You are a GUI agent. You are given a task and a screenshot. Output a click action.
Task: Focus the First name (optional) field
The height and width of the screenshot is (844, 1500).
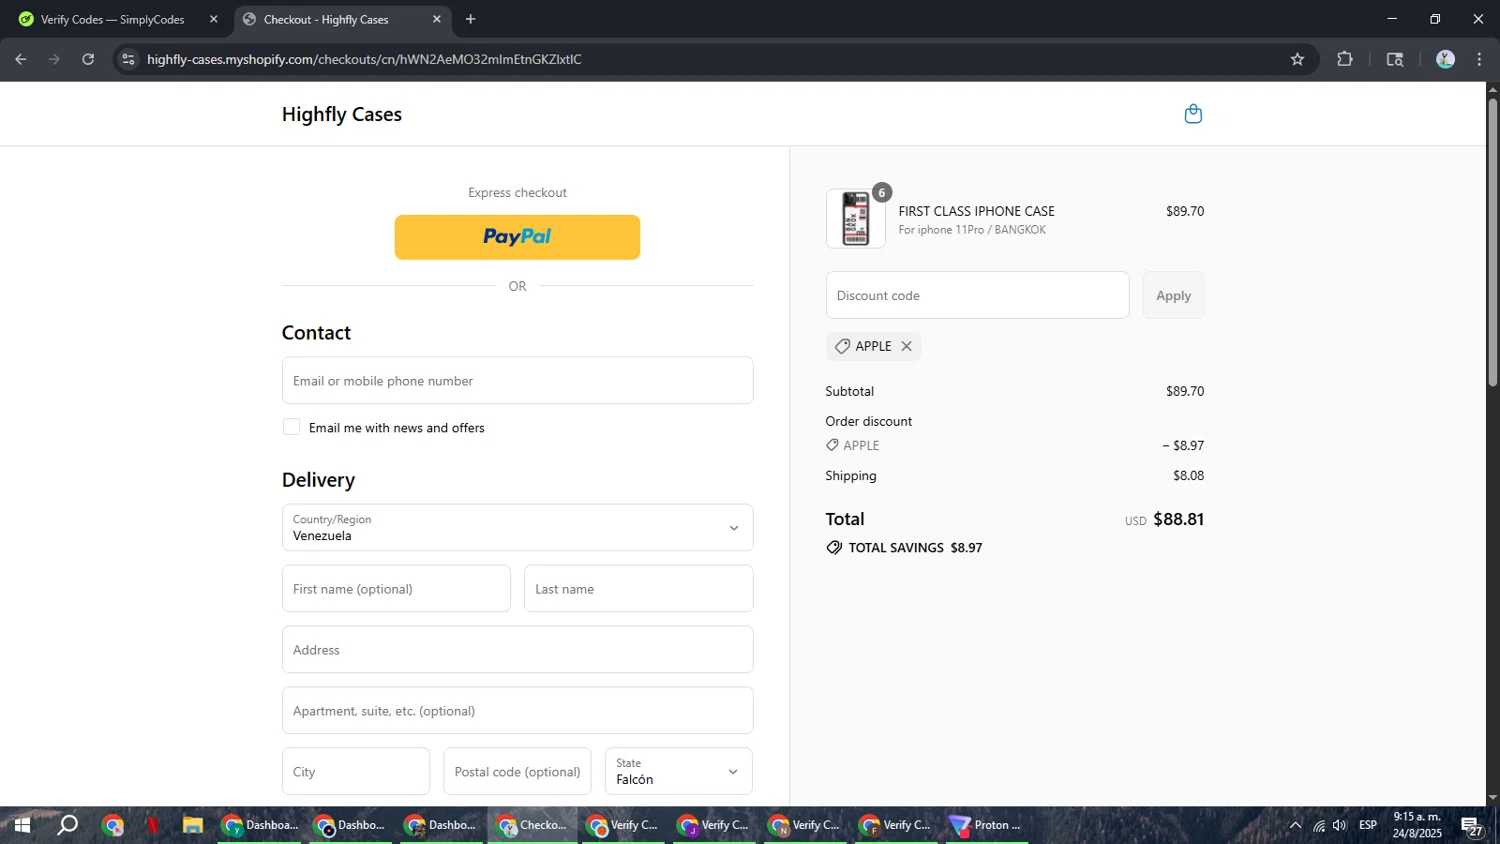tap(396, 588)
